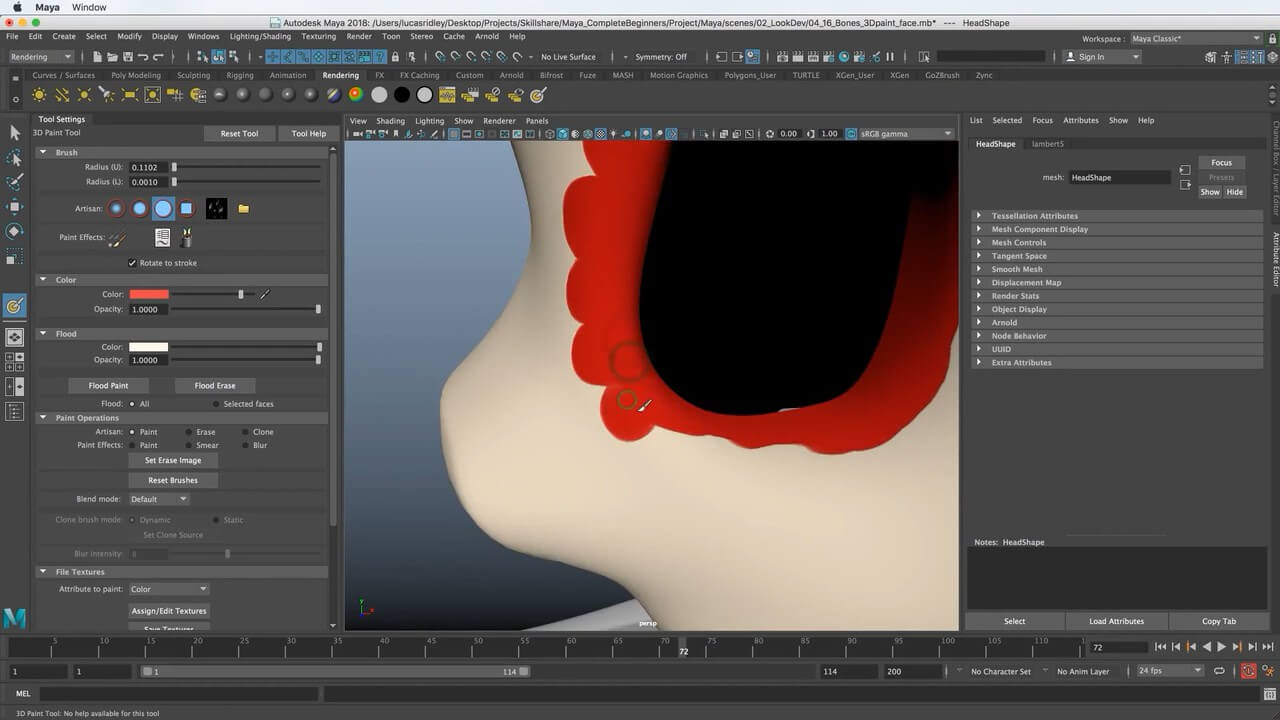Open the Attribute to paint dropdown
The height and width of the screenshot is (720, 1280).
coord(168,589)
